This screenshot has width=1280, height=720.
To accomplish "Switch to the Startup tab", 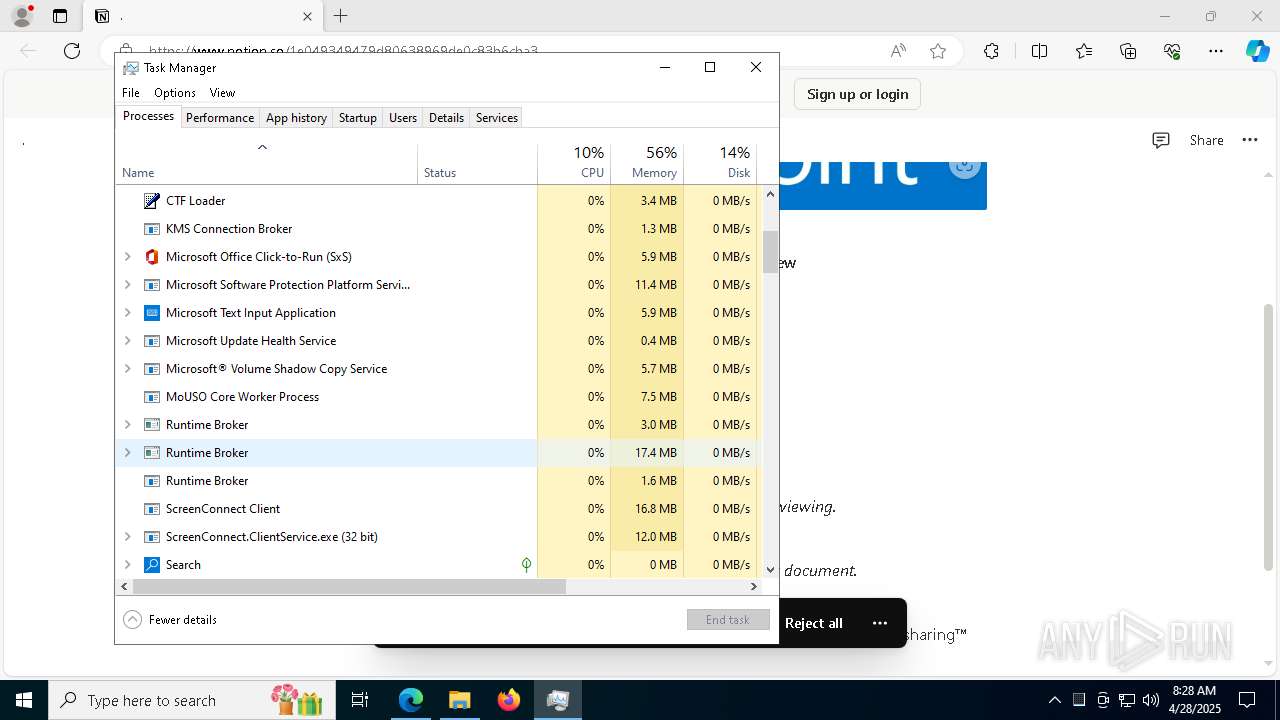I will [x=357, y=118].
